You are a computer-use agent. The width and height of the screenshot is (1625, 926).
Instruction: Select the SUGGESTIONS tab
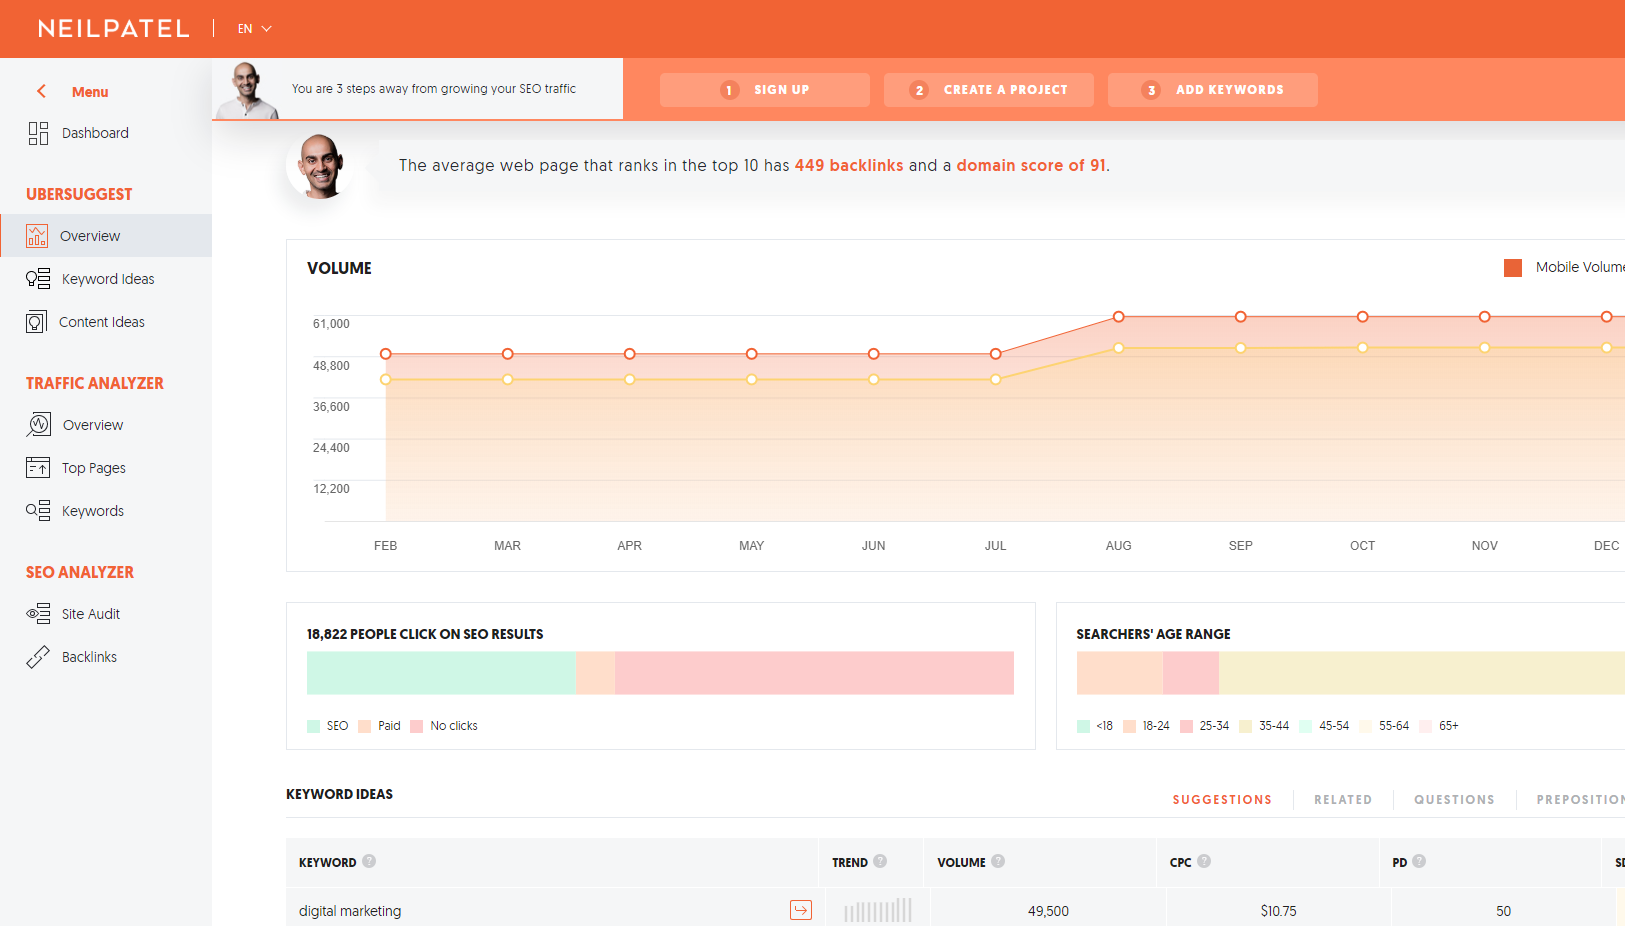click(1222, 800)
